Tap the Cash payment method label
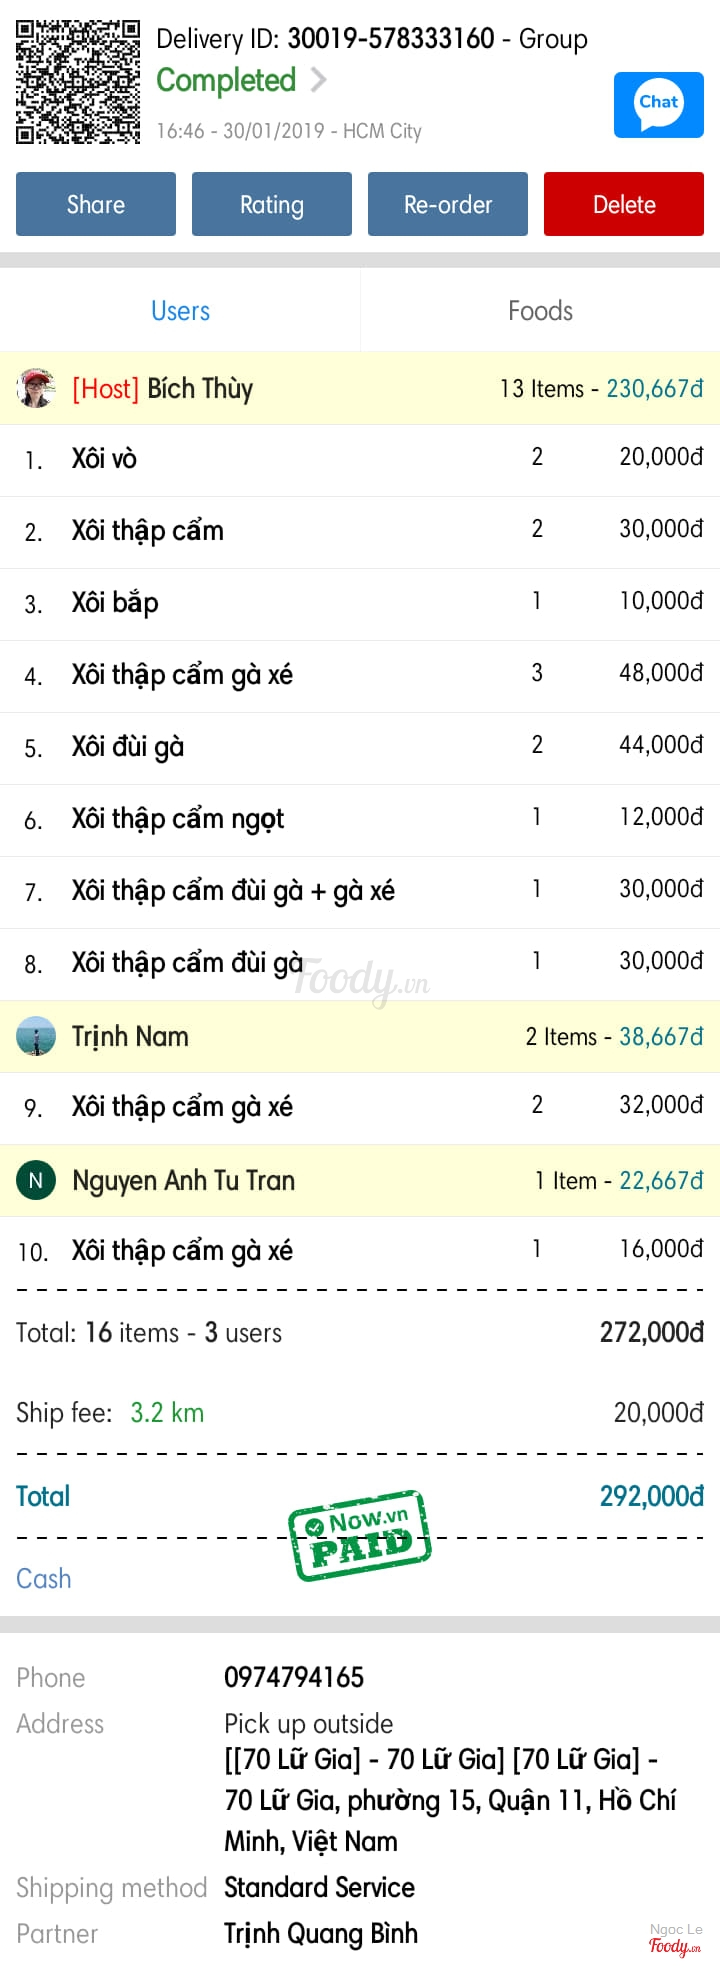Image resolution: width=720 pixels, height=1967 pixels. (44, 1578)
